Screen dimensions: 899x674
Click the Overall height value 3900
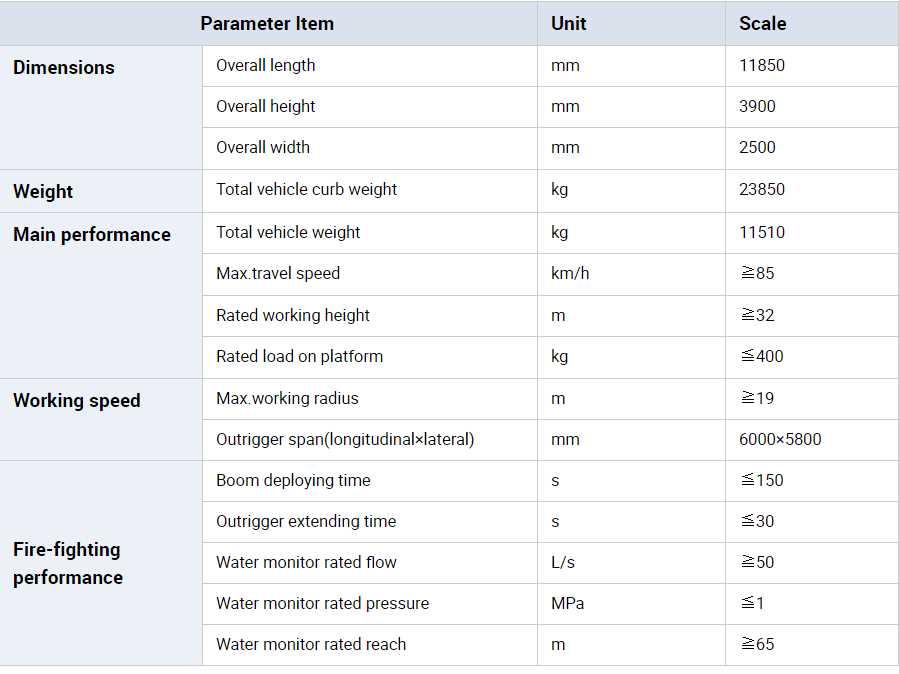pos(757,107)
